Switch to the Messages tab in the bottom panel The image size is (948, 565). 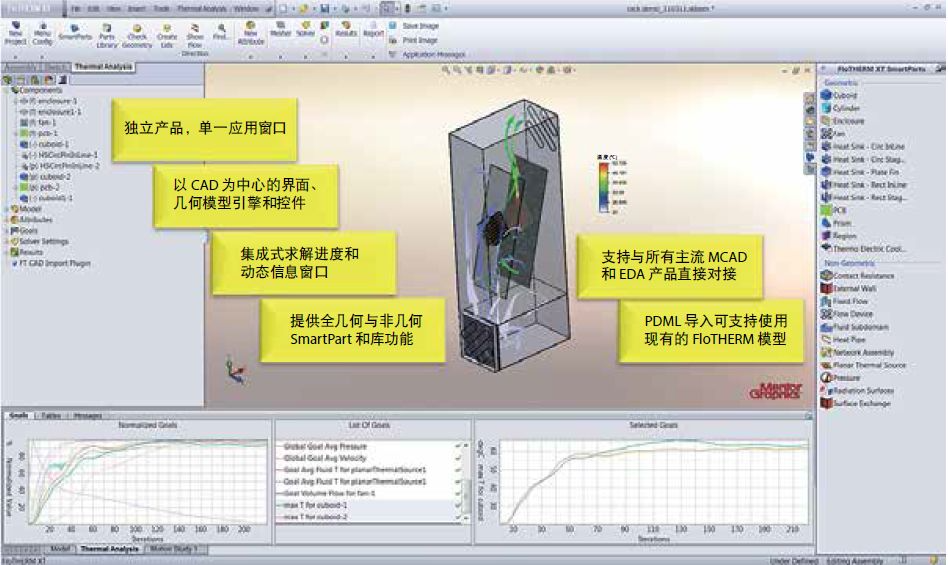click(87, 416)
